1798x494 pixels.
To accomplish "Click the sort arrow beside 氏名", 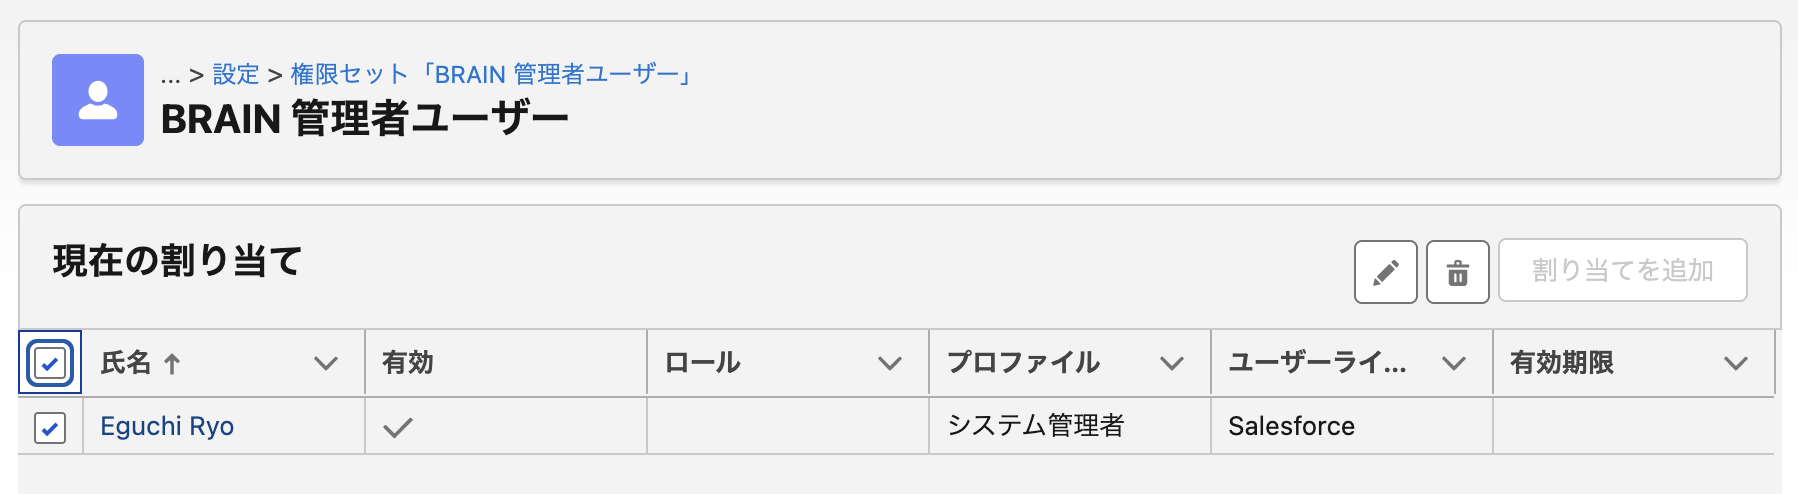I will pyautogui.click(x=172, y=364).
